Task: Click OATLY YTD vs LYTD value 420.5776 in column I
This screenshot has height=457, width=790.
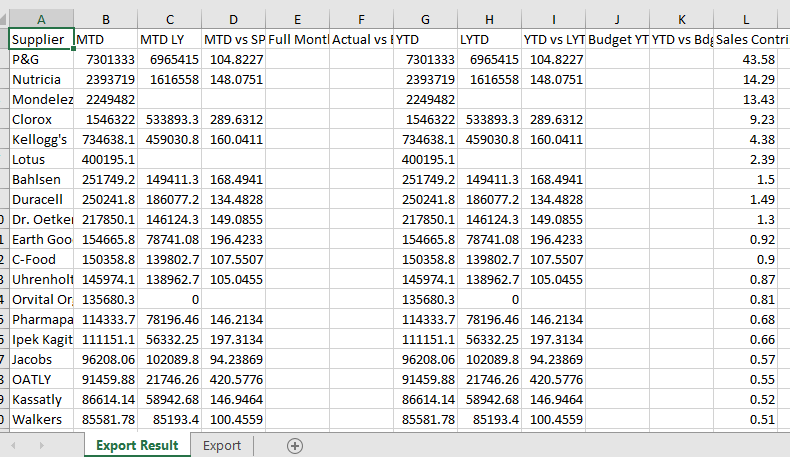Action: (553, 379)
